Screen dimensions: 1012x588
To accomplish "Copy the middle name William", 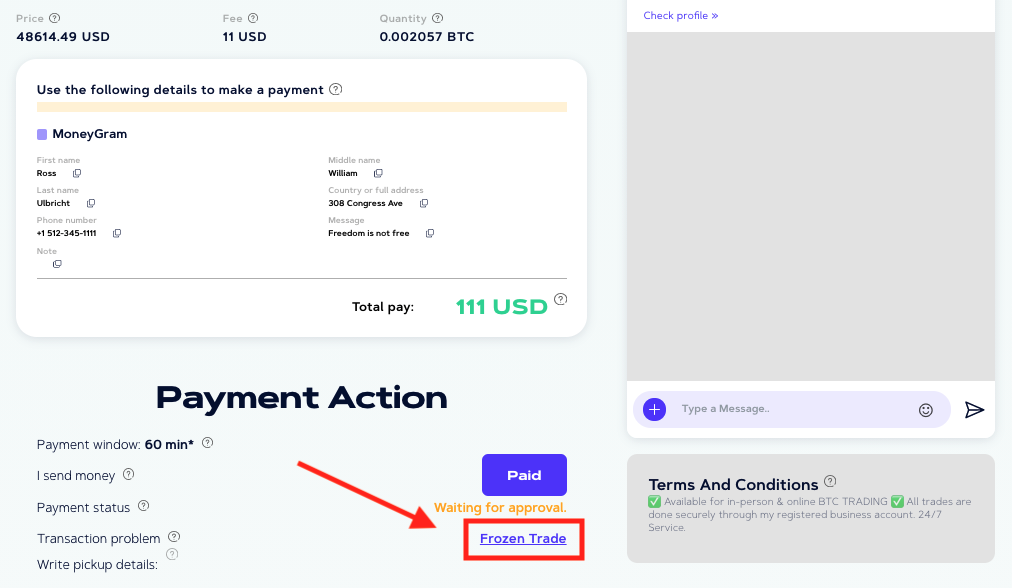I will click(x=378, y=173).
